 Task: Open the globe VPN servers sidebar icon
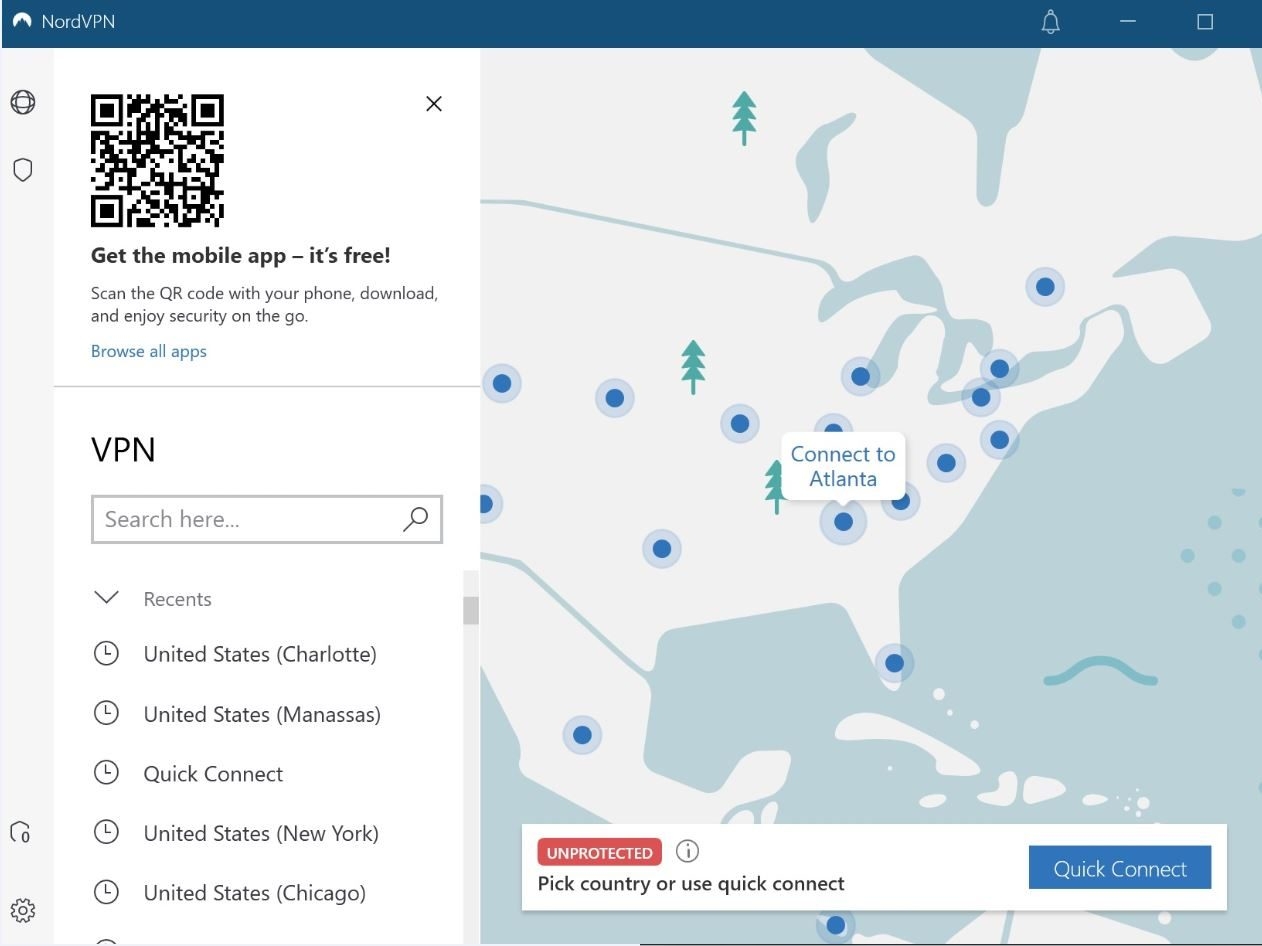(23, 102)
